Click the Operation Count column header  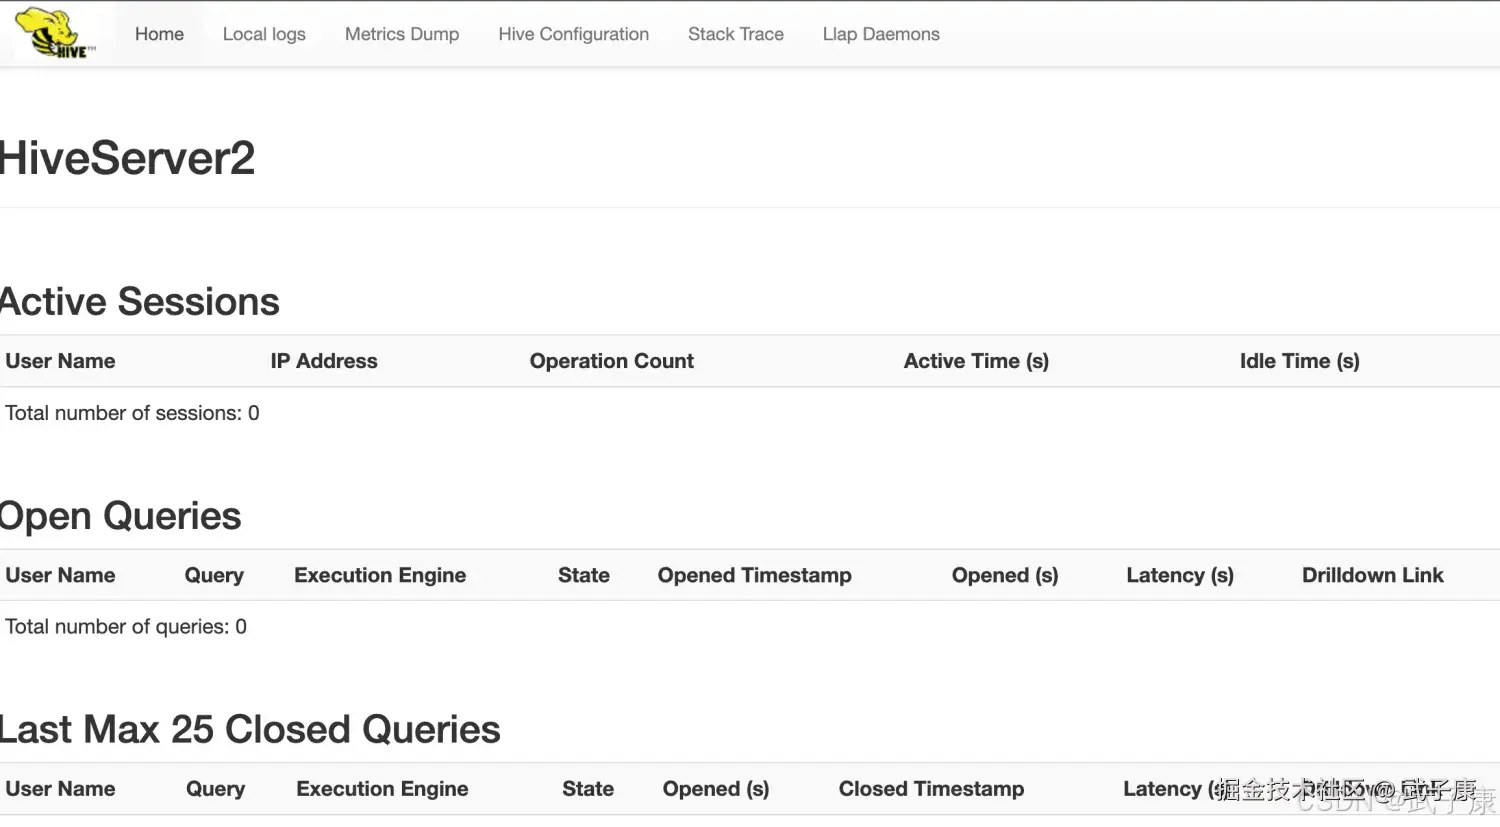pos(612,361)
